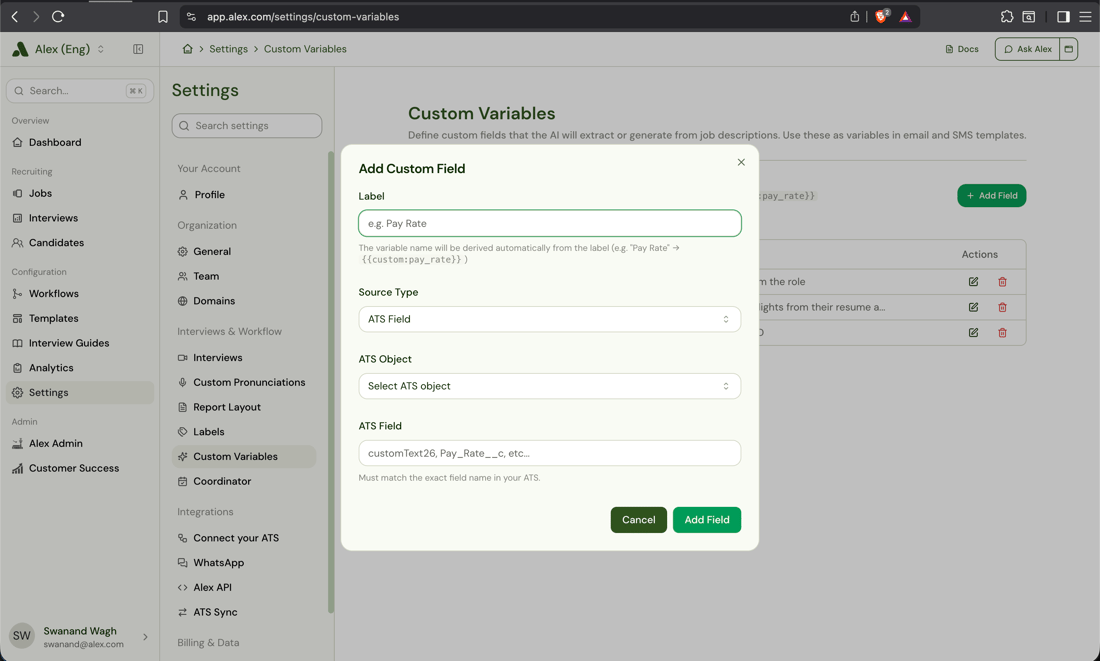Image resolution: width=1100 pixels, height=661 pixels.
Task: Toggle the browser sidebar panel
Action: (1063, 17)
